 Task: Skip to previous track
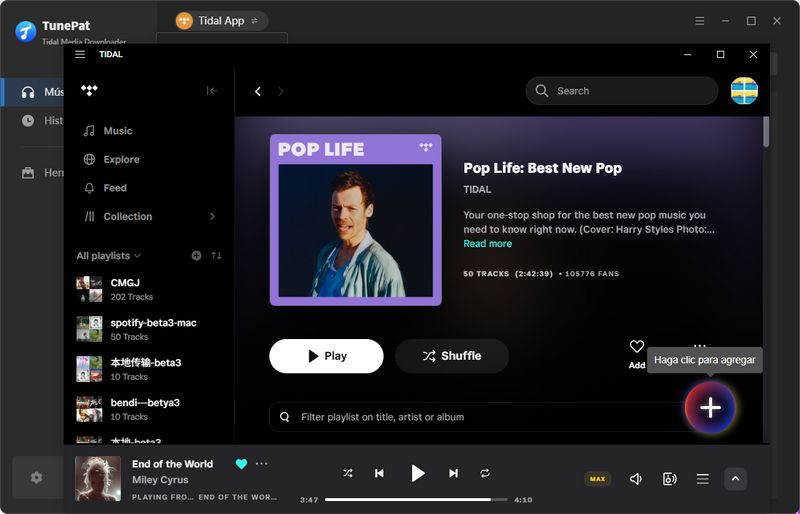pos(379,473)
